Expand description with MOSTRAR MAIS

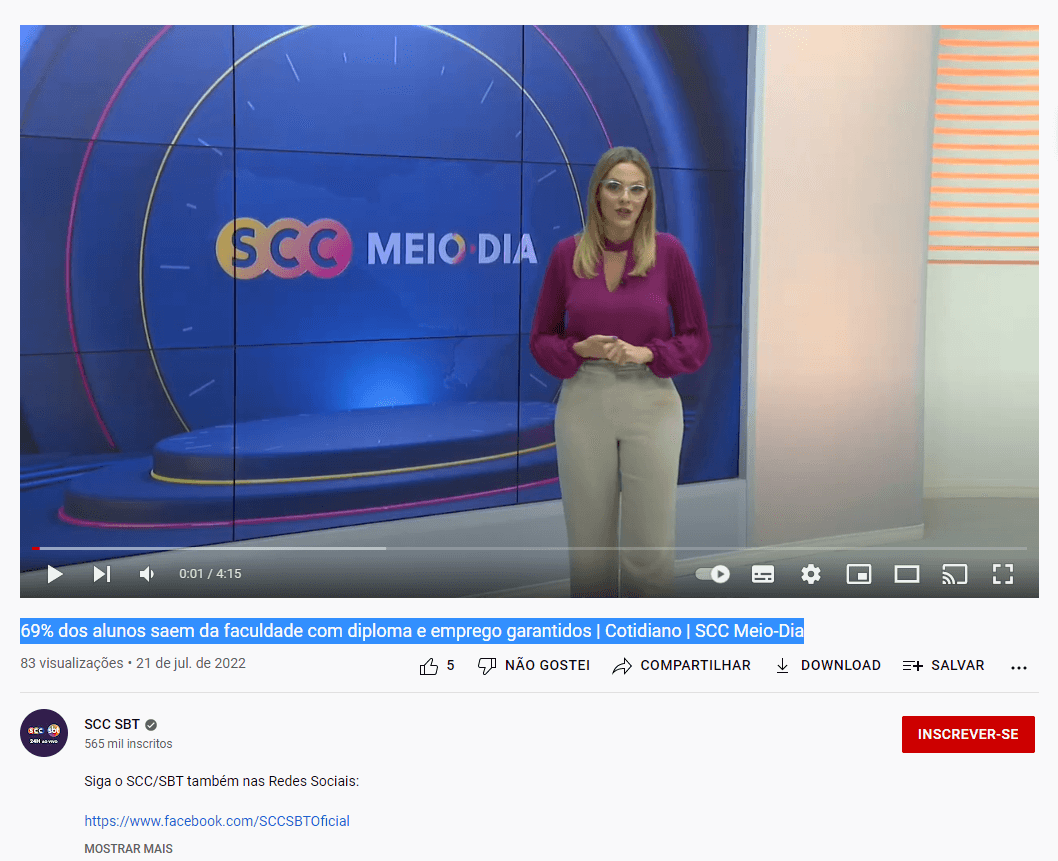click(128, 849)
